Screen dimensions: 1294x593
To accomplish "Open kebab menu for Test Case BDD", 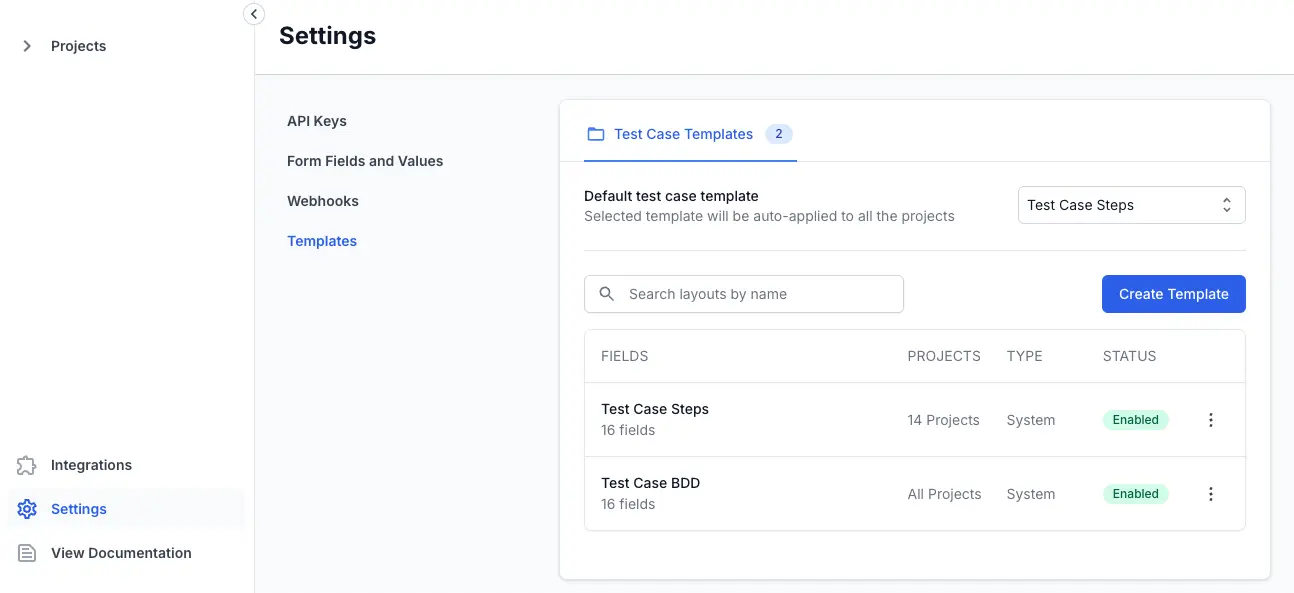I will point(1210,494).
